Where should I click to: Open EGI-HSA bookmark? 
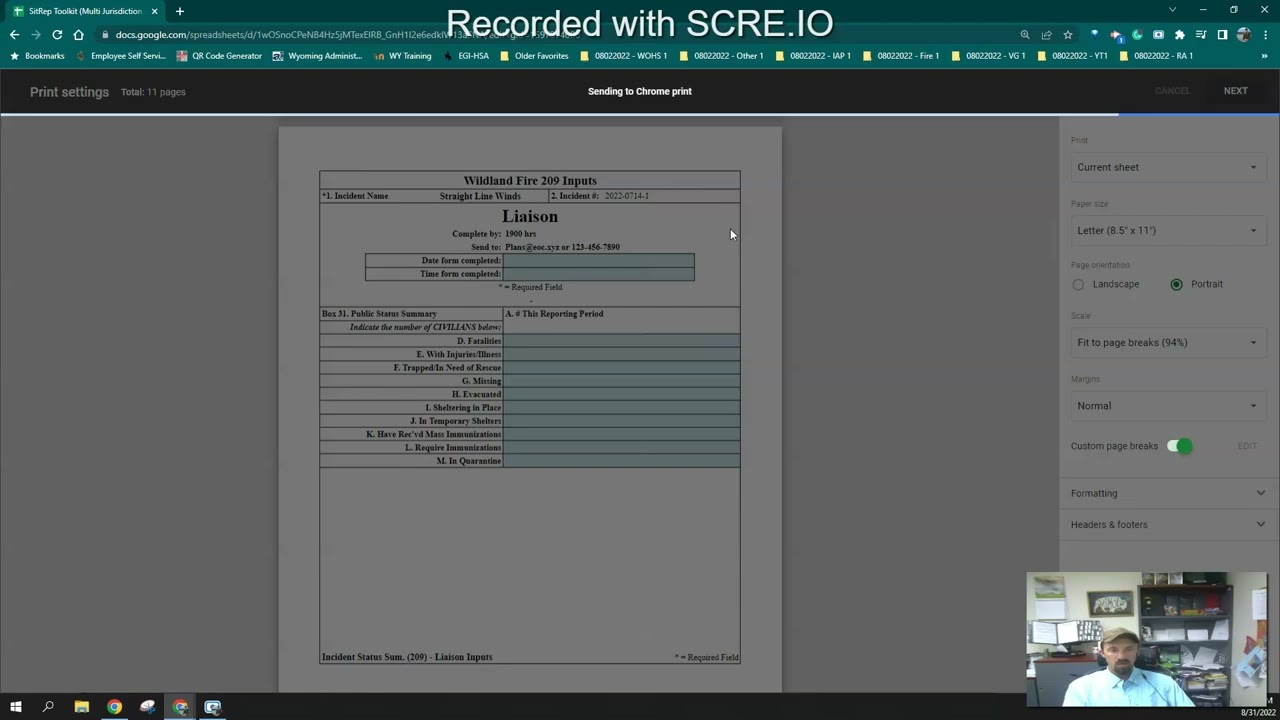click(465, 56)
